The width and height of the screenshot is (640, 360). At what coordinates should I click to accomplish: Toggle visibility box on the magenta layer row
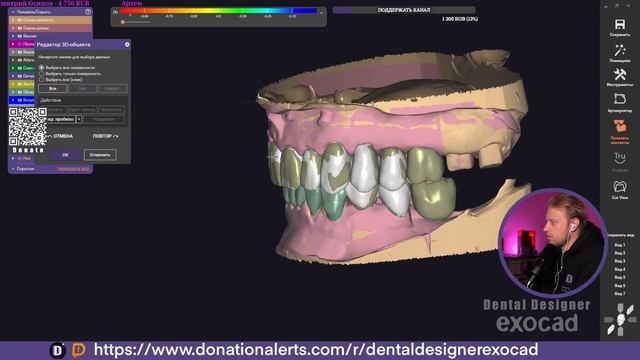[20, 44]
